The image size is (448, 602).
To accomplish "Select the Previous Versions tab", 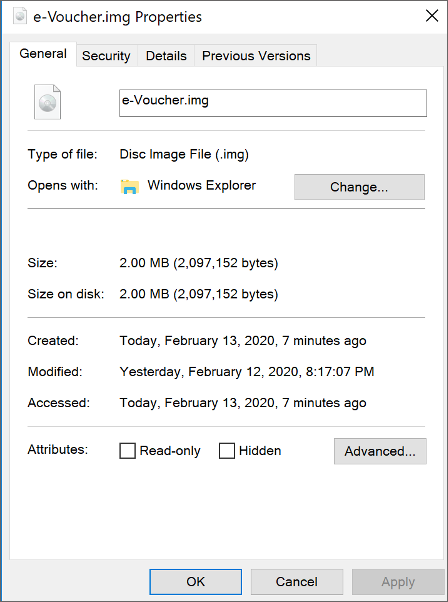I will coord(256,56).
